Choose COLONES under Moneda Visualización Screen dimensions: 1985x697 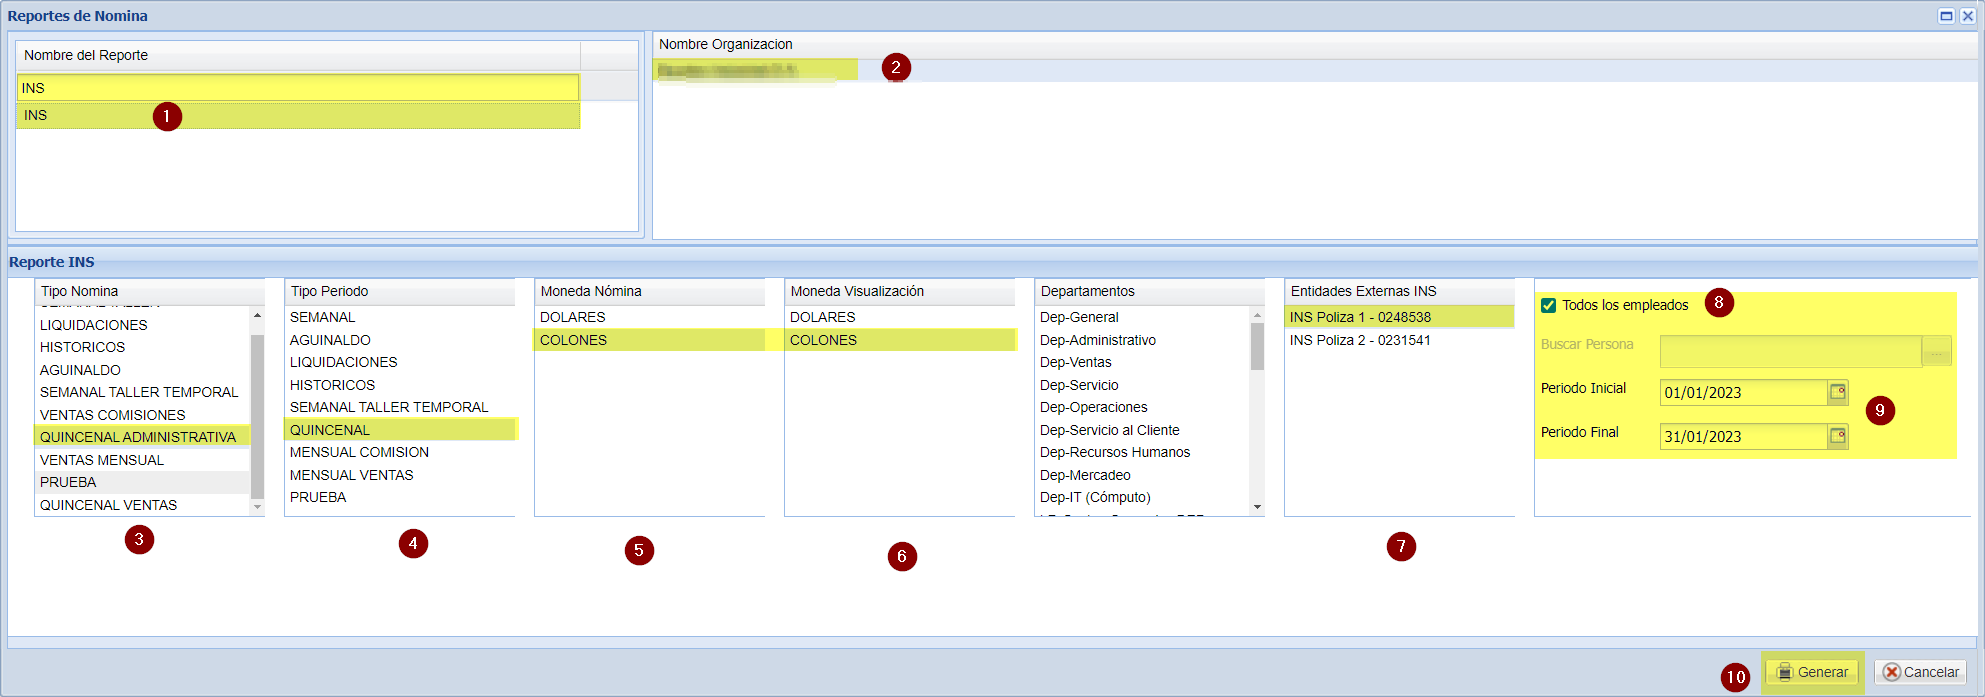tap(900, 340)
